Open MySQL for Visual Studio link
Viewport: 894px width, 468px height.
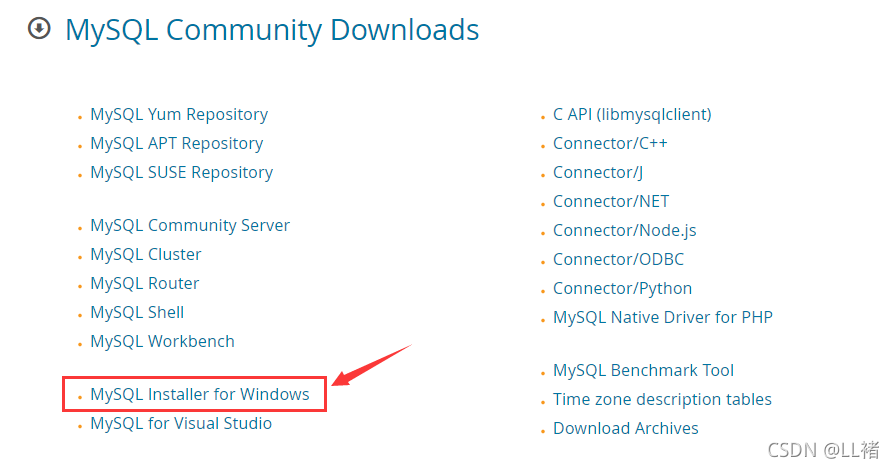(181, 424)
